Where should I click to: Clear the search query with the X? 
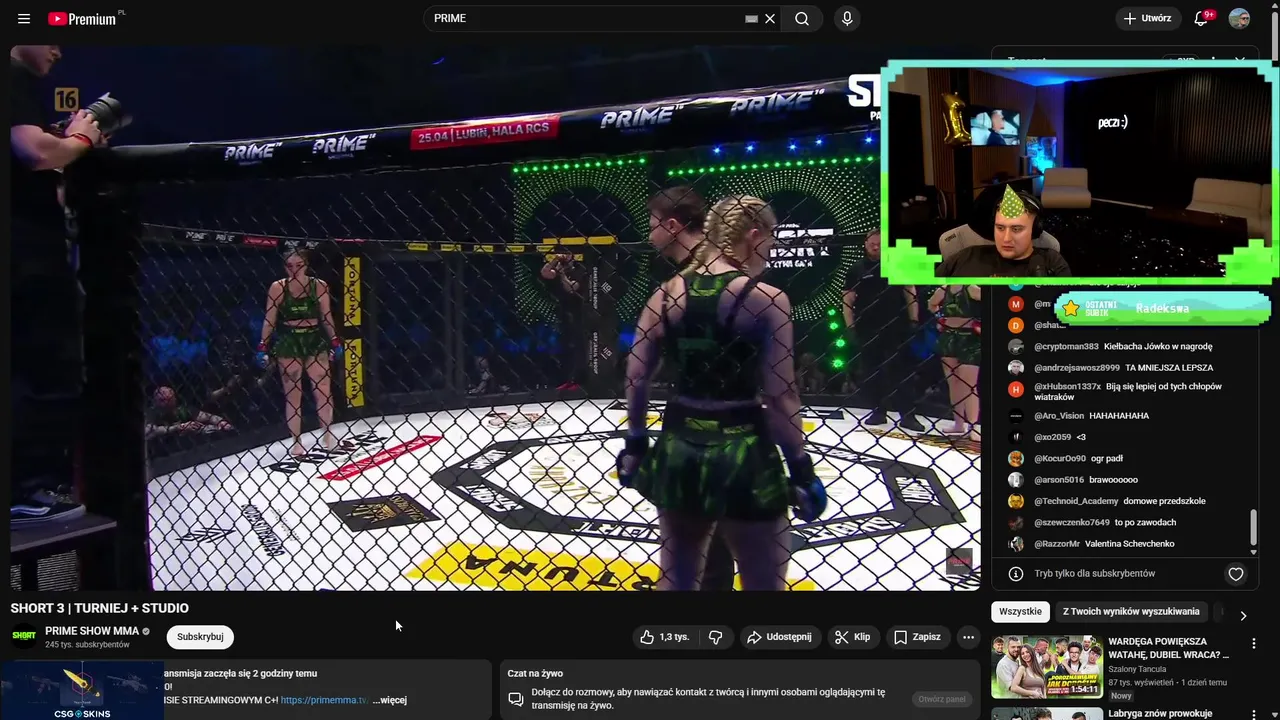tap(770, 19)
